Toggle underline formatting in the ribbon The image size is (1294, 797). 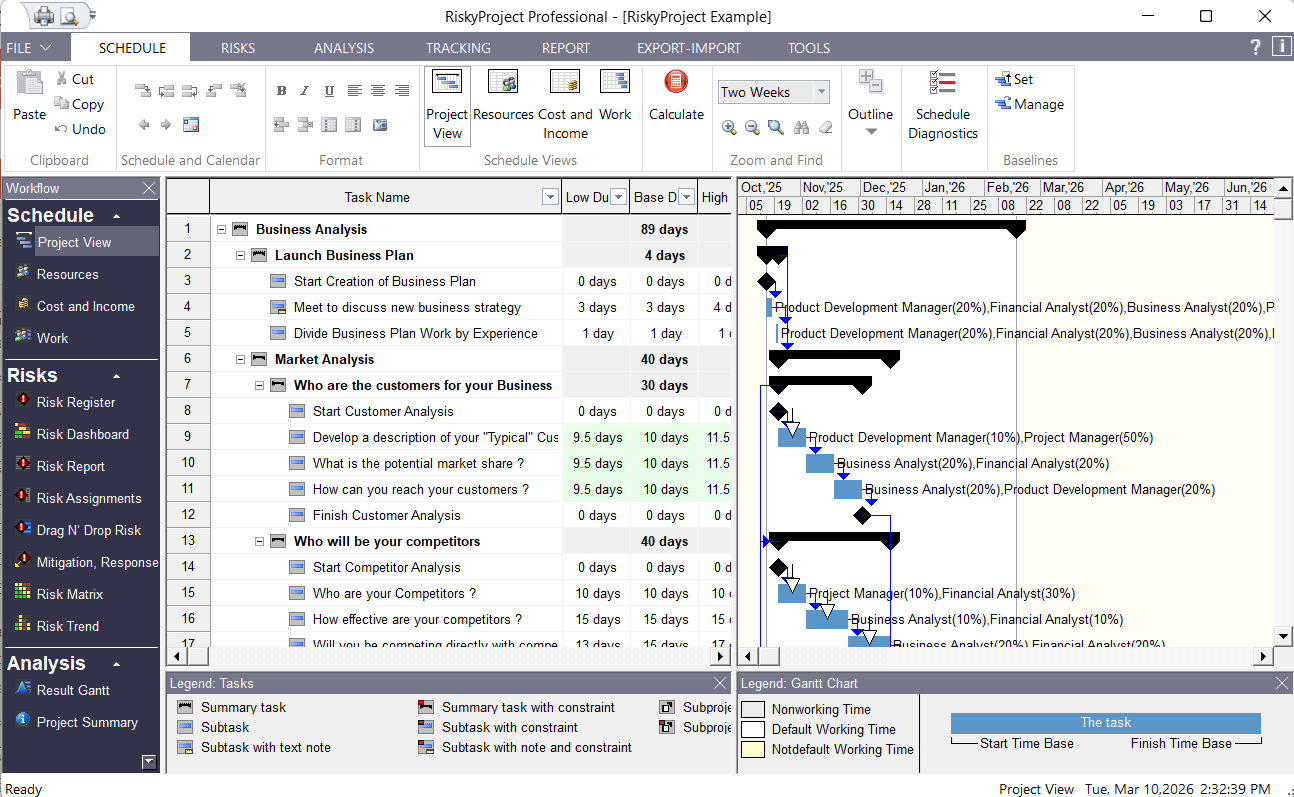pos(328,90)
